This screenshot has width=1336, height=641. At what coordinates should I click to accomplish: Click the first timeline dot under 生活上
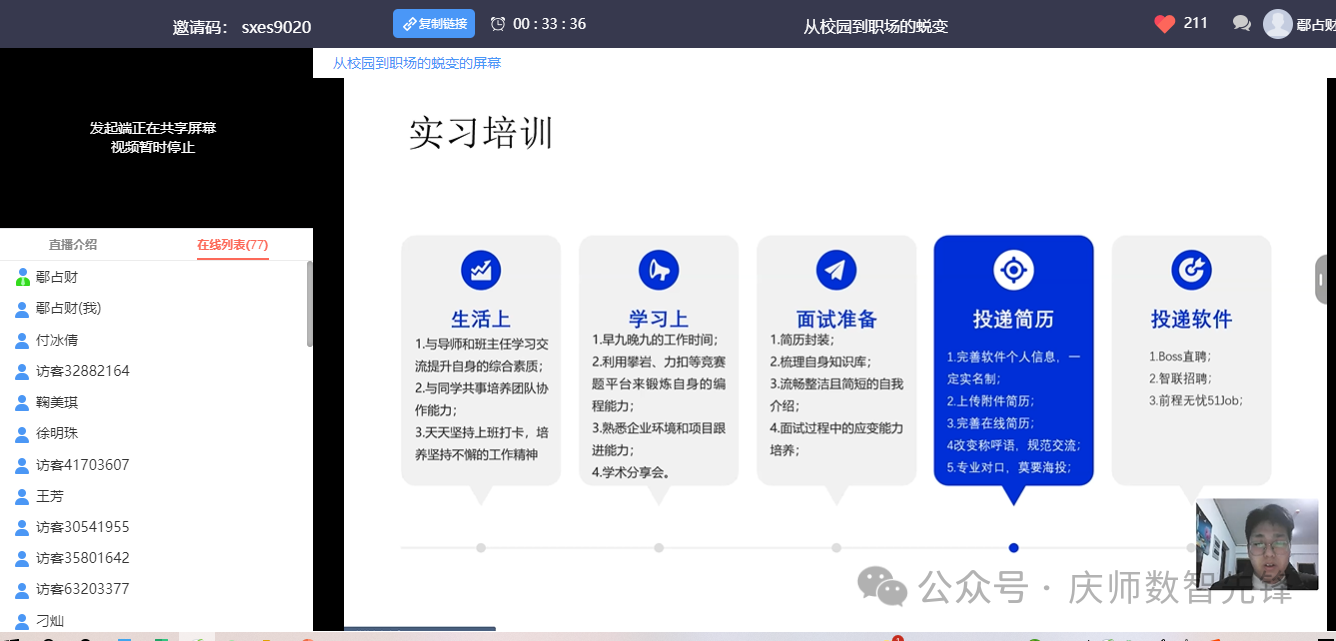point(481,548)
